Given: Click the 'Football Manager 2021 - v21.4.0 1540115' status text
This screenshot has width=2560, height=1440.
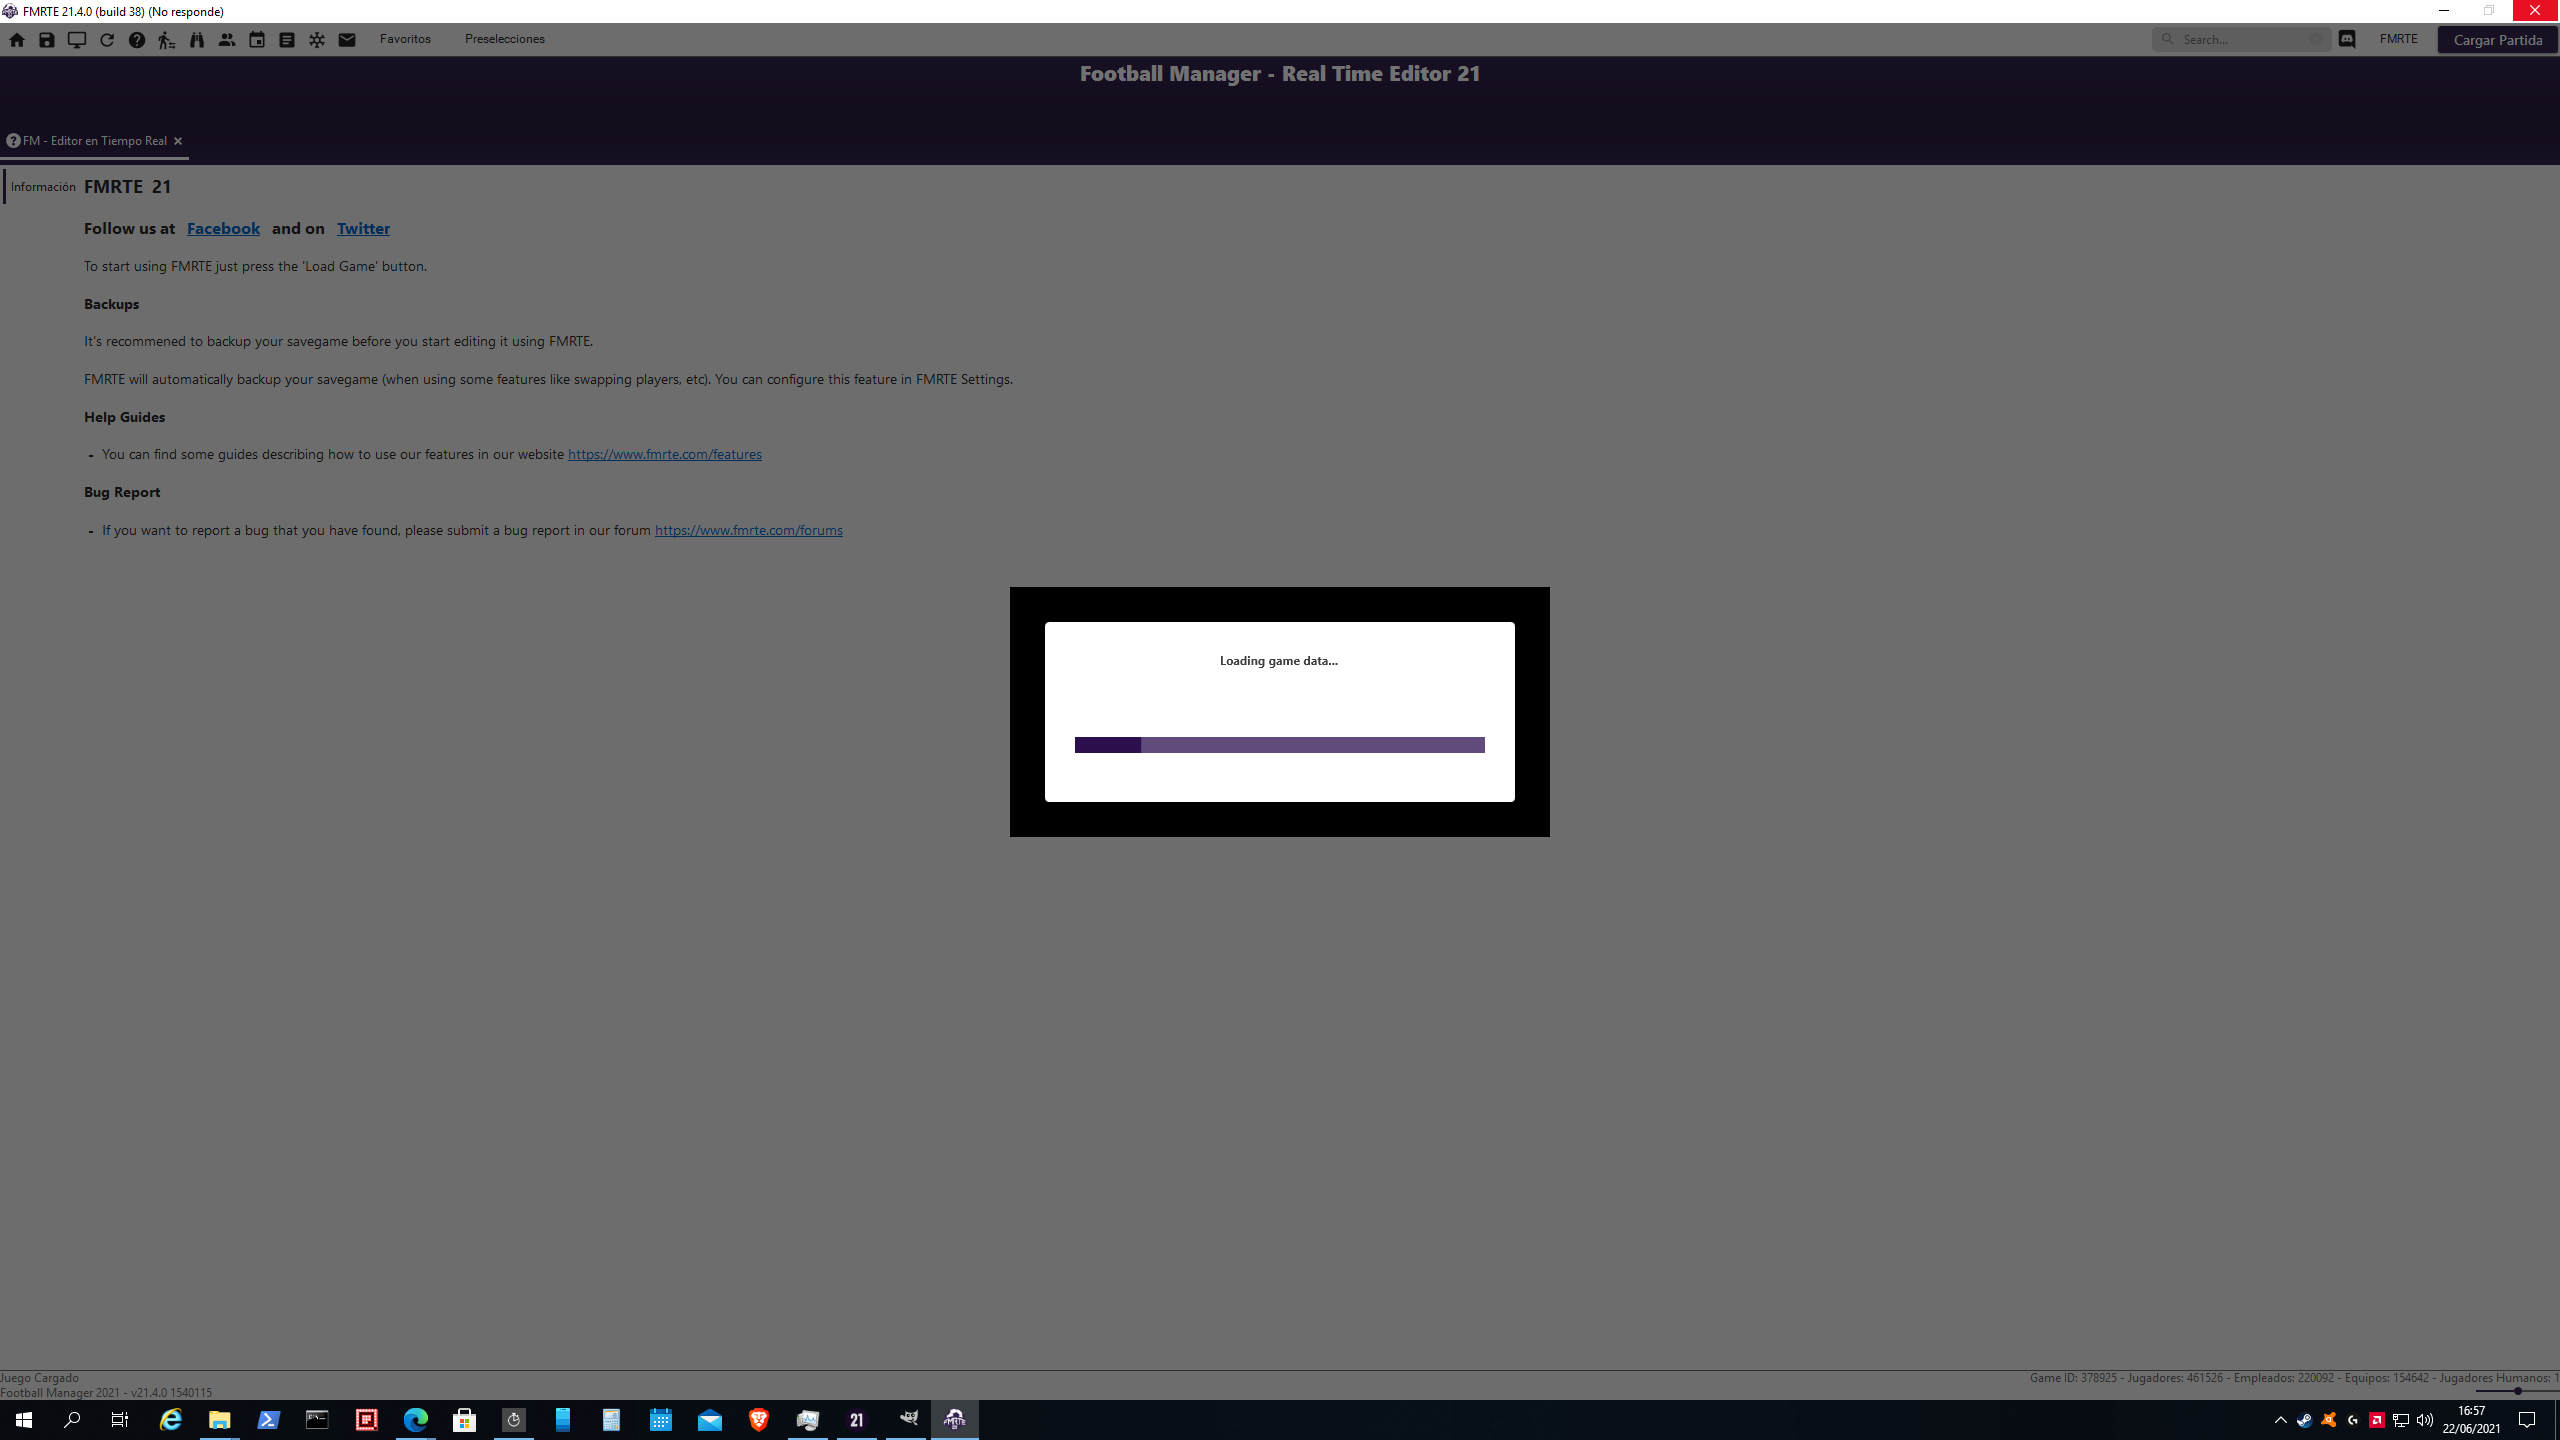Looking at the screenshot, I should pyautogui.click(x=106, y=1392).
